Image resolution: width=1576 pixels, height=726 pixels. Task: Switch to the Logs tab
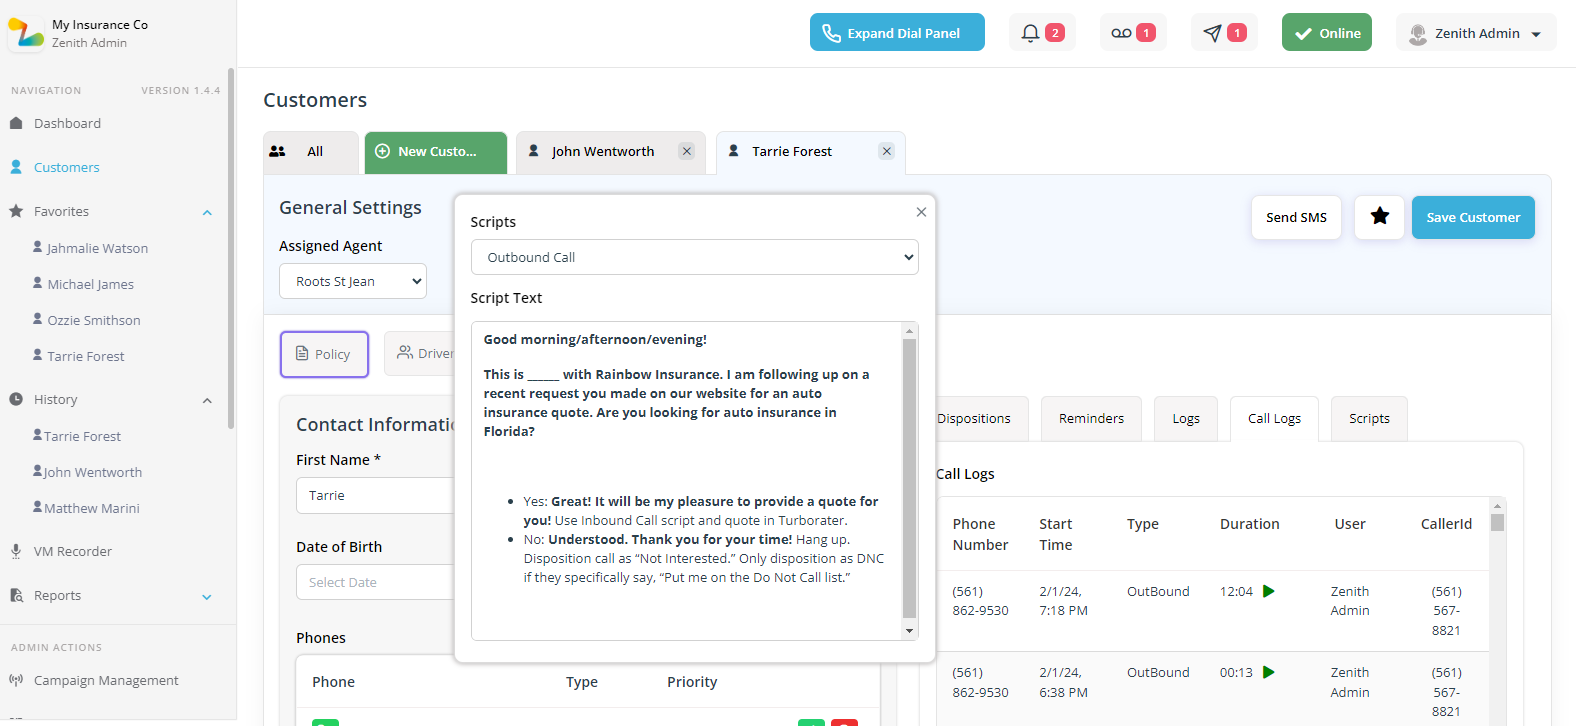coord(1186,419)
